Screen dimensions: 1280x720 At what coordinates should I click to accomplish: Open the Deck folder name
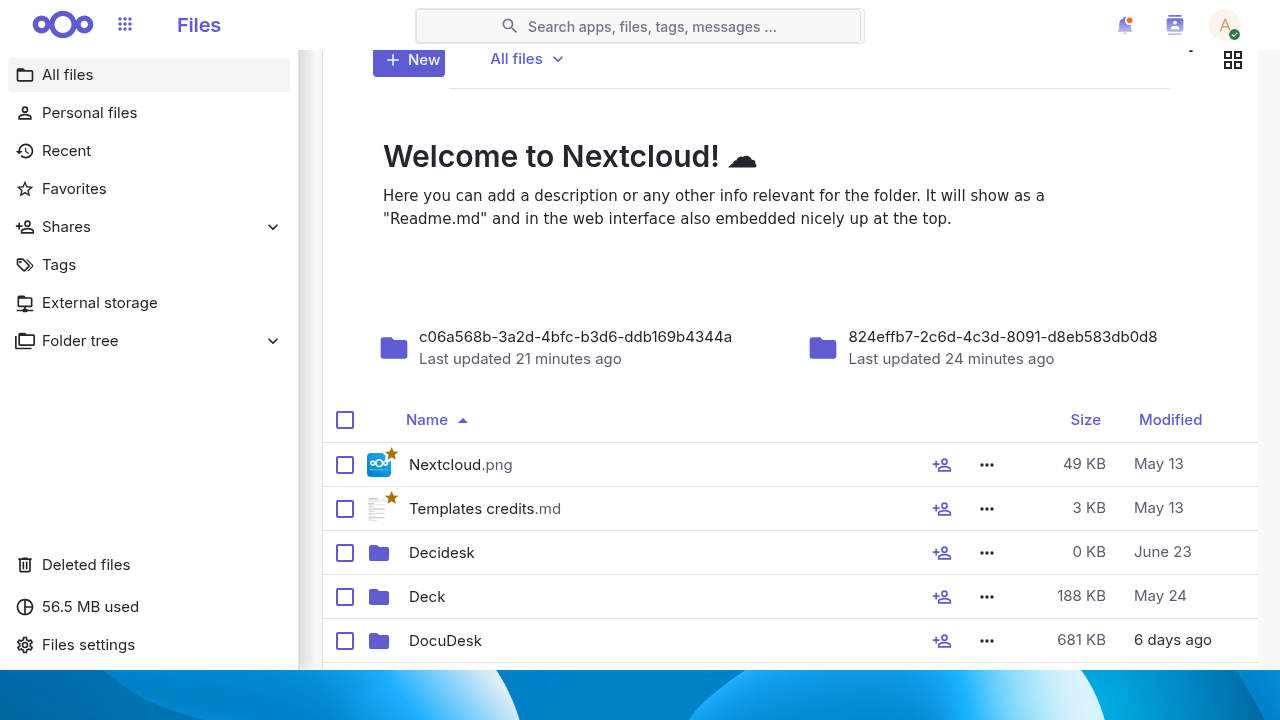(427, 597)
